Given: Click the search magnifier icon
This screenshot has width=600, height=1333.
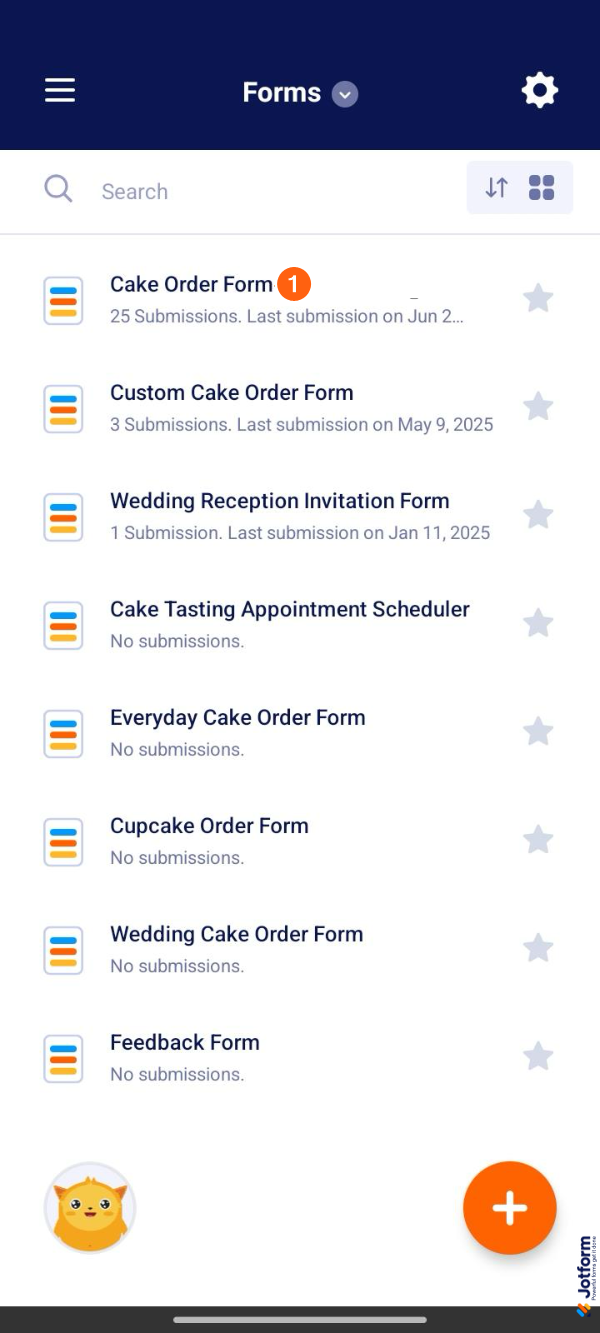Looking at the screenshot, I should click(58, 189).
